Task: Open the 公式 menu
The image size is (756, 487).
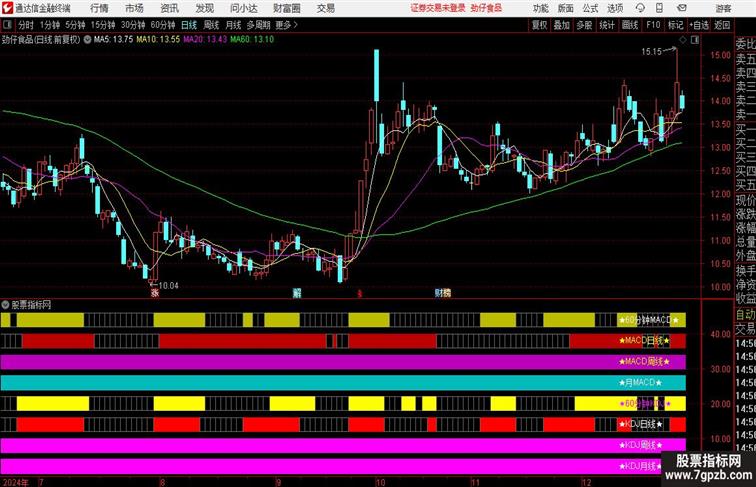Action: [590, 8]
